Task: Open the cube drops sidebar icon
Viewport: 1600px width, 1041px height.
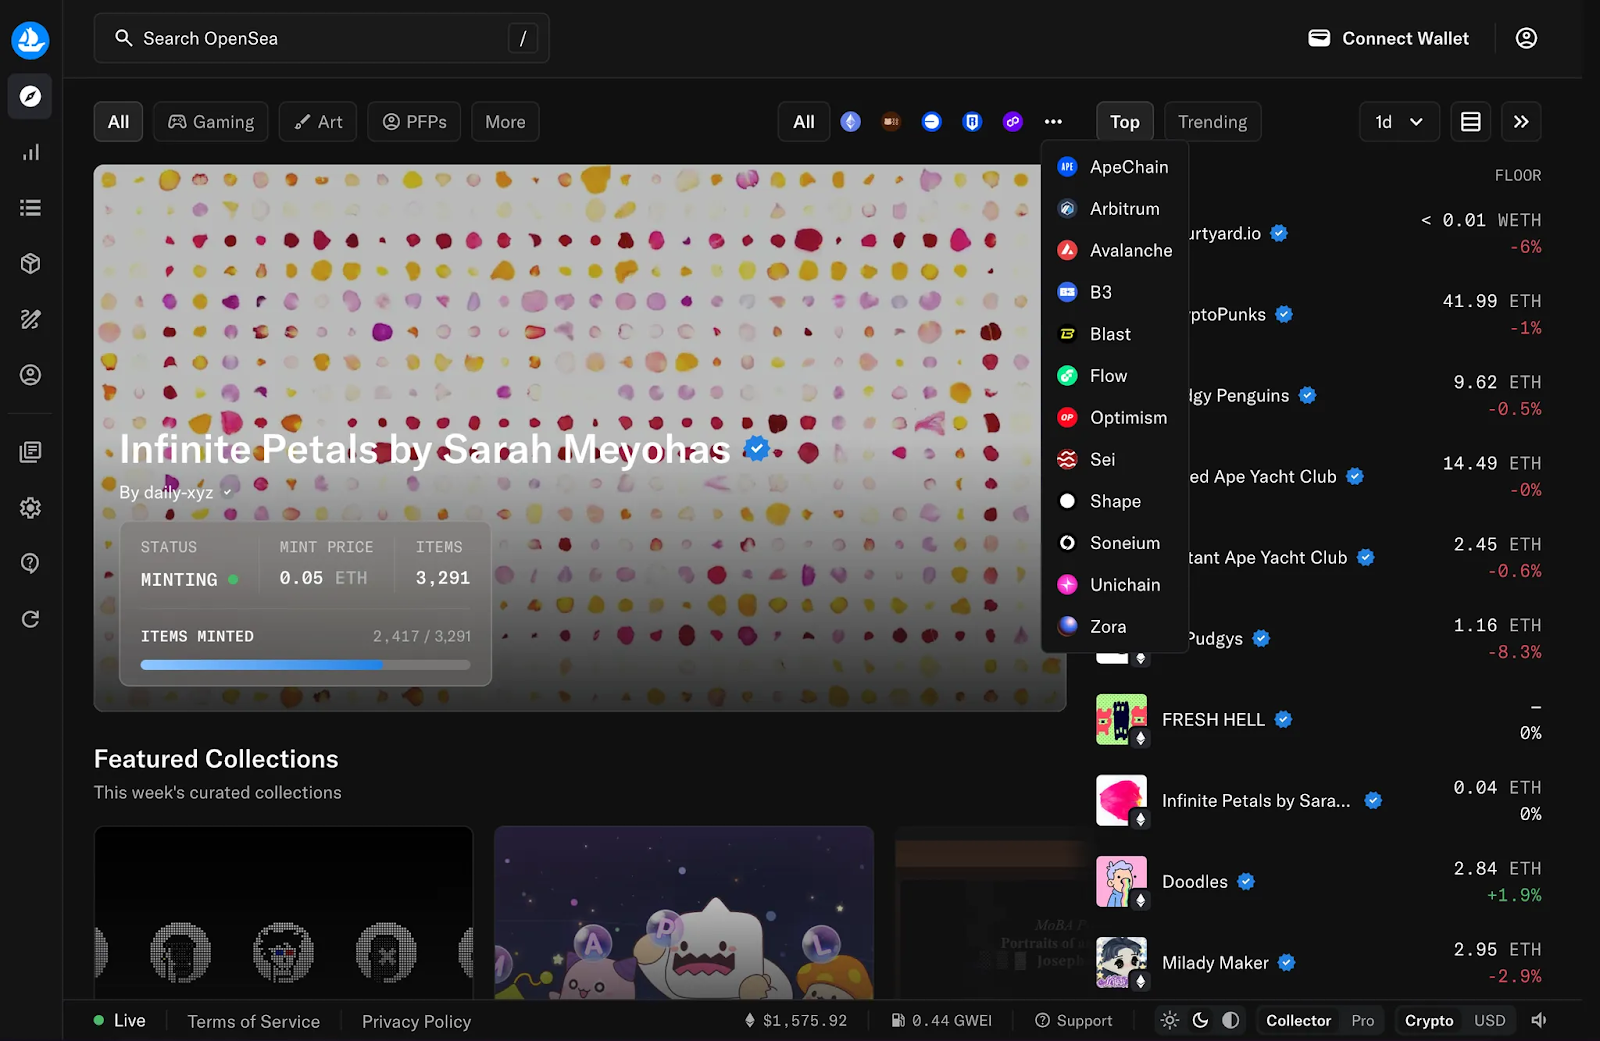Action: [x=31, y=263]
